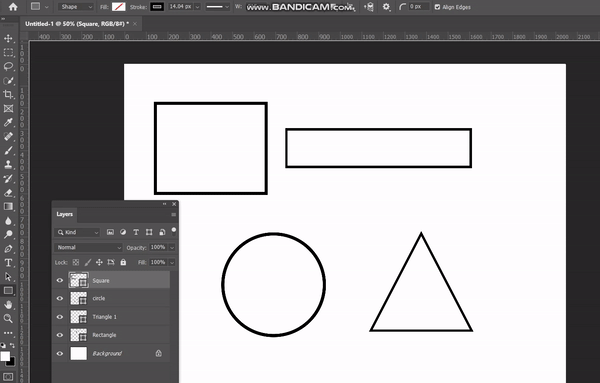Screen dimensions: 600x383
Task: Filter layers by smart objects
Action: pyautogui.click(x=162, y=232)
